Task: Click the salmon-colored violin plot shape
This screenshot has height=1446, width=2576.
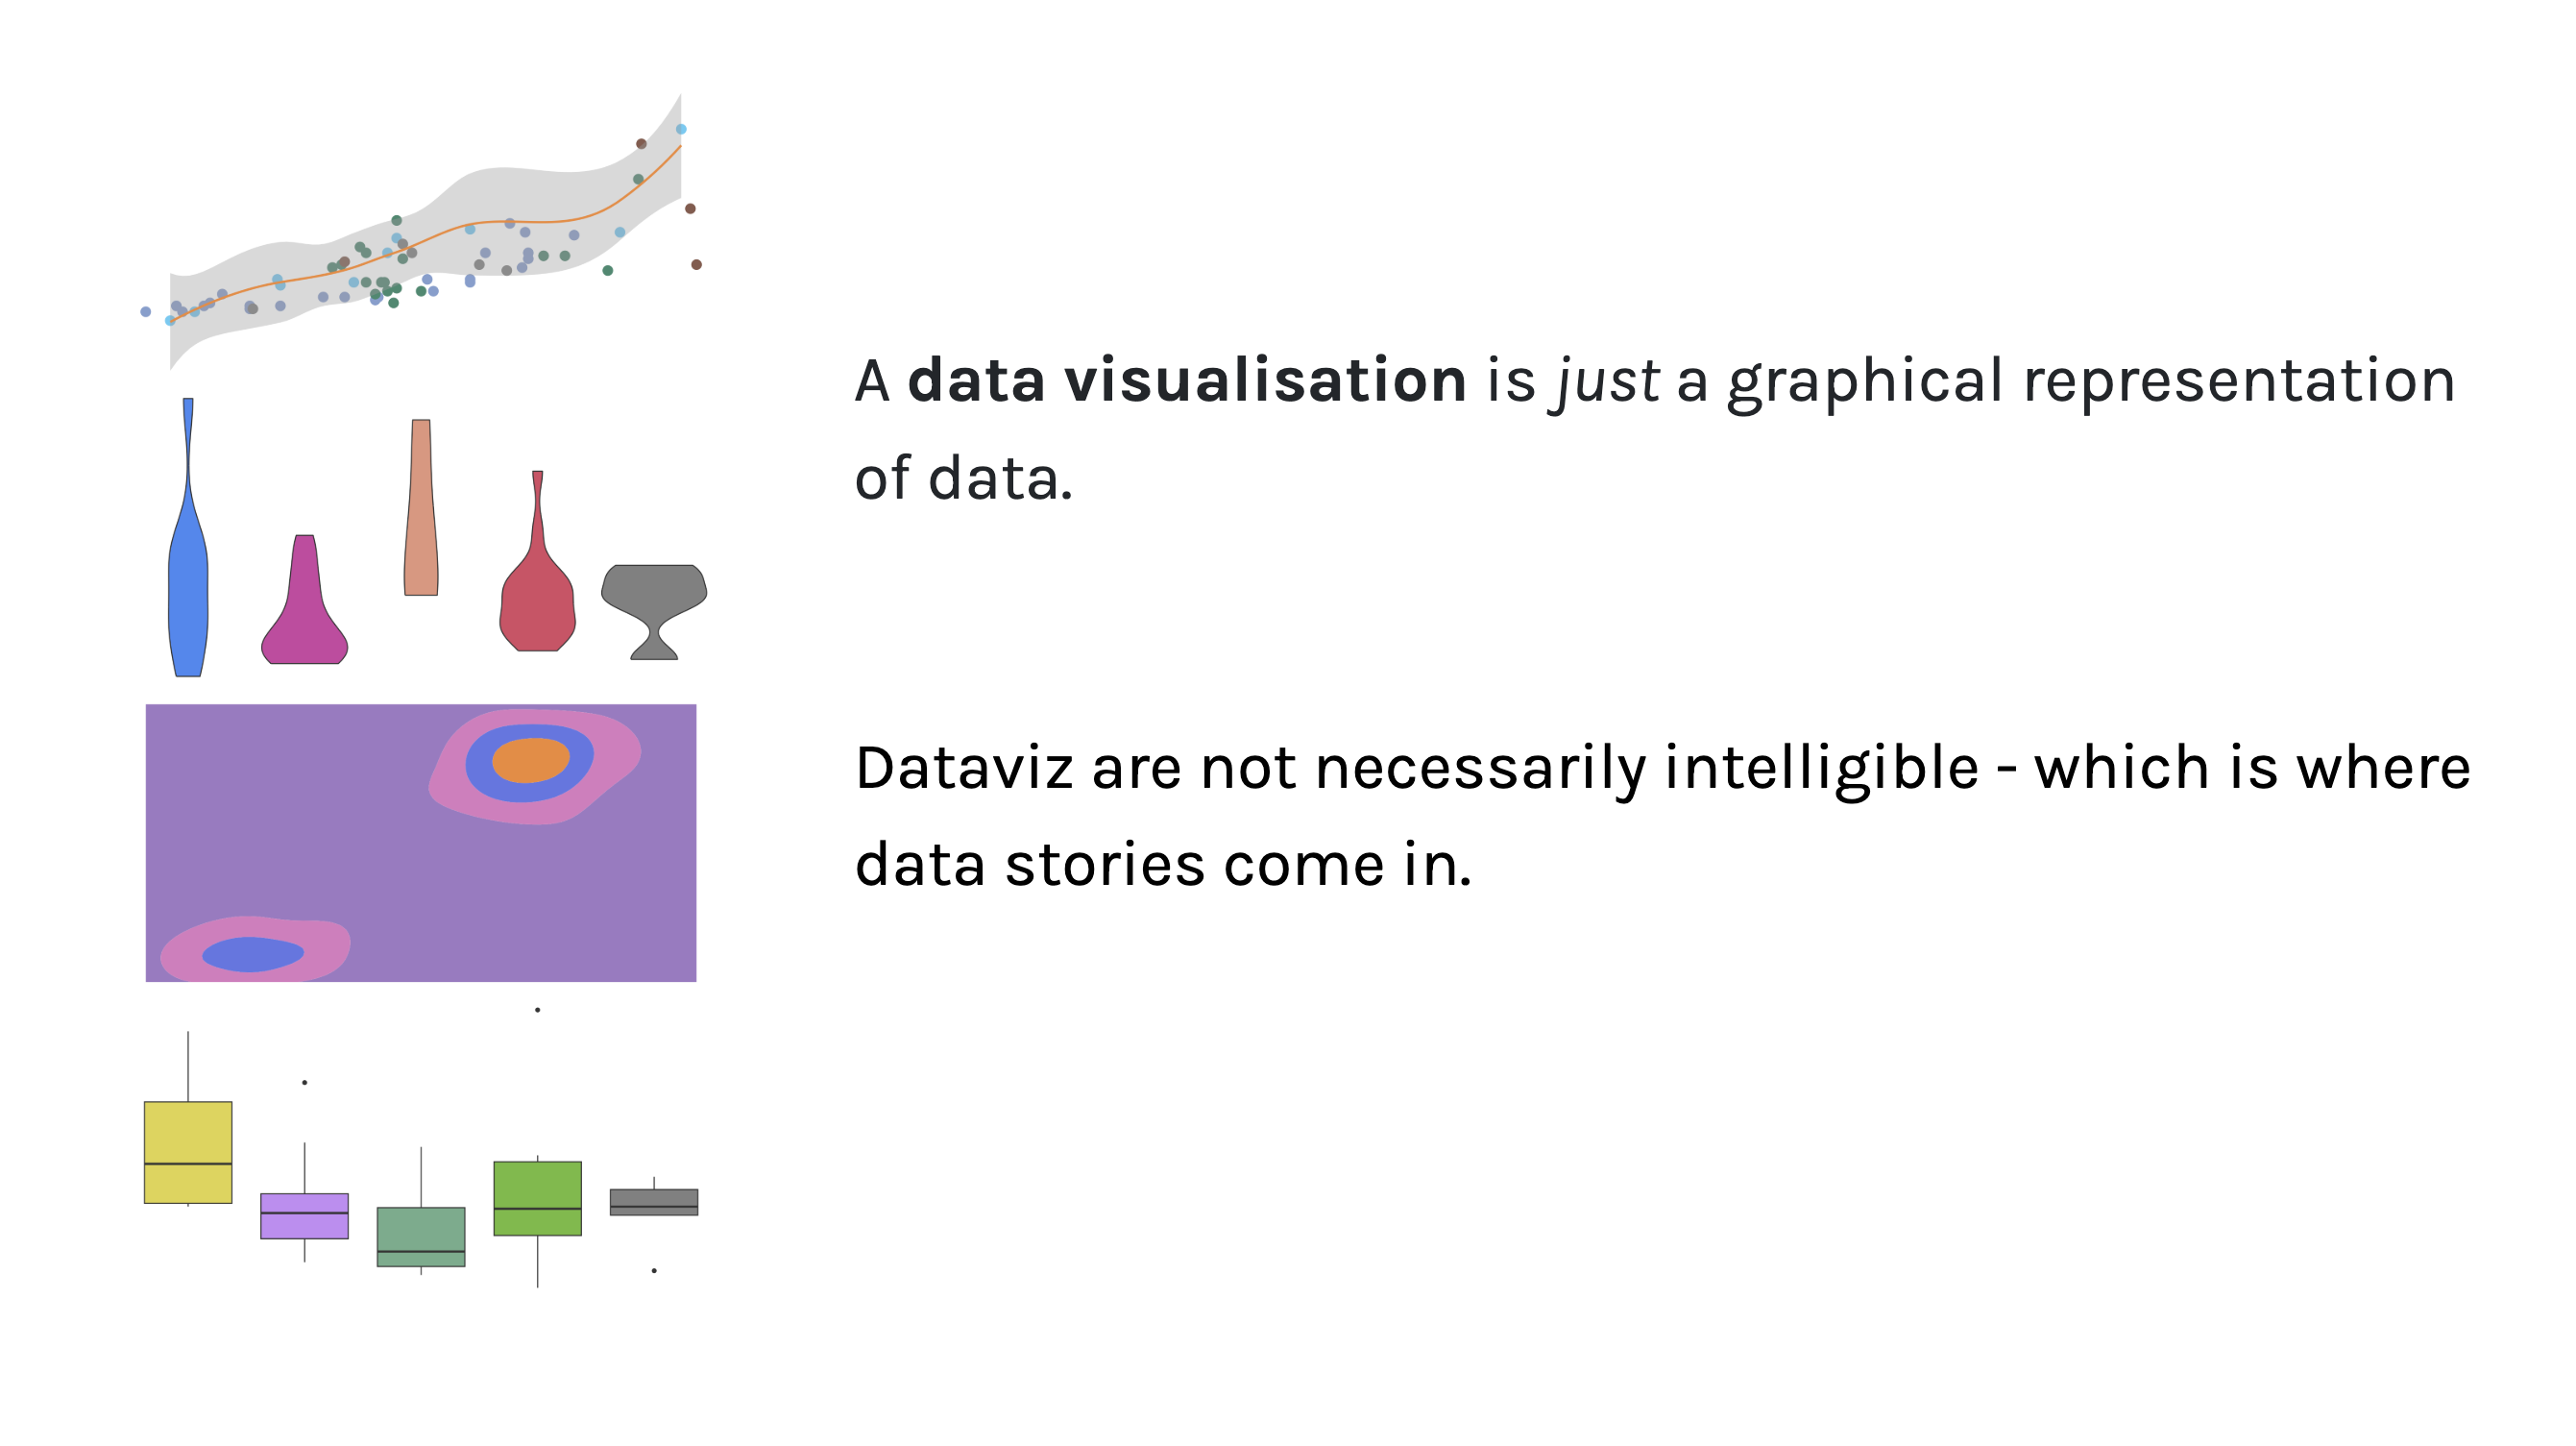Action: [421, 520]
